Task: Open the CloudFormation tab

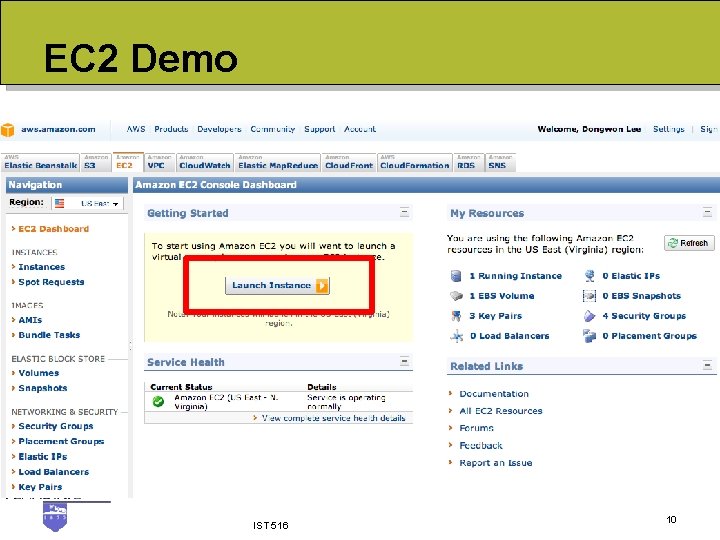Action: (x=415, y=163)
